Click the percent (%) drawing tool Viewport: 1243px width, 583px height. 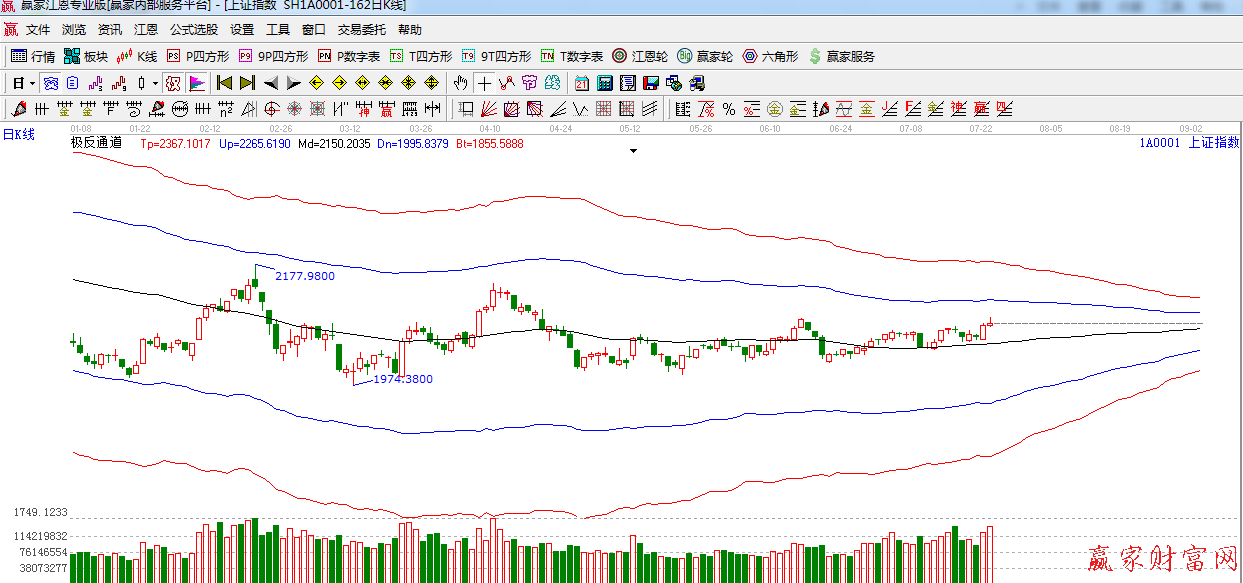pos(729,109)
